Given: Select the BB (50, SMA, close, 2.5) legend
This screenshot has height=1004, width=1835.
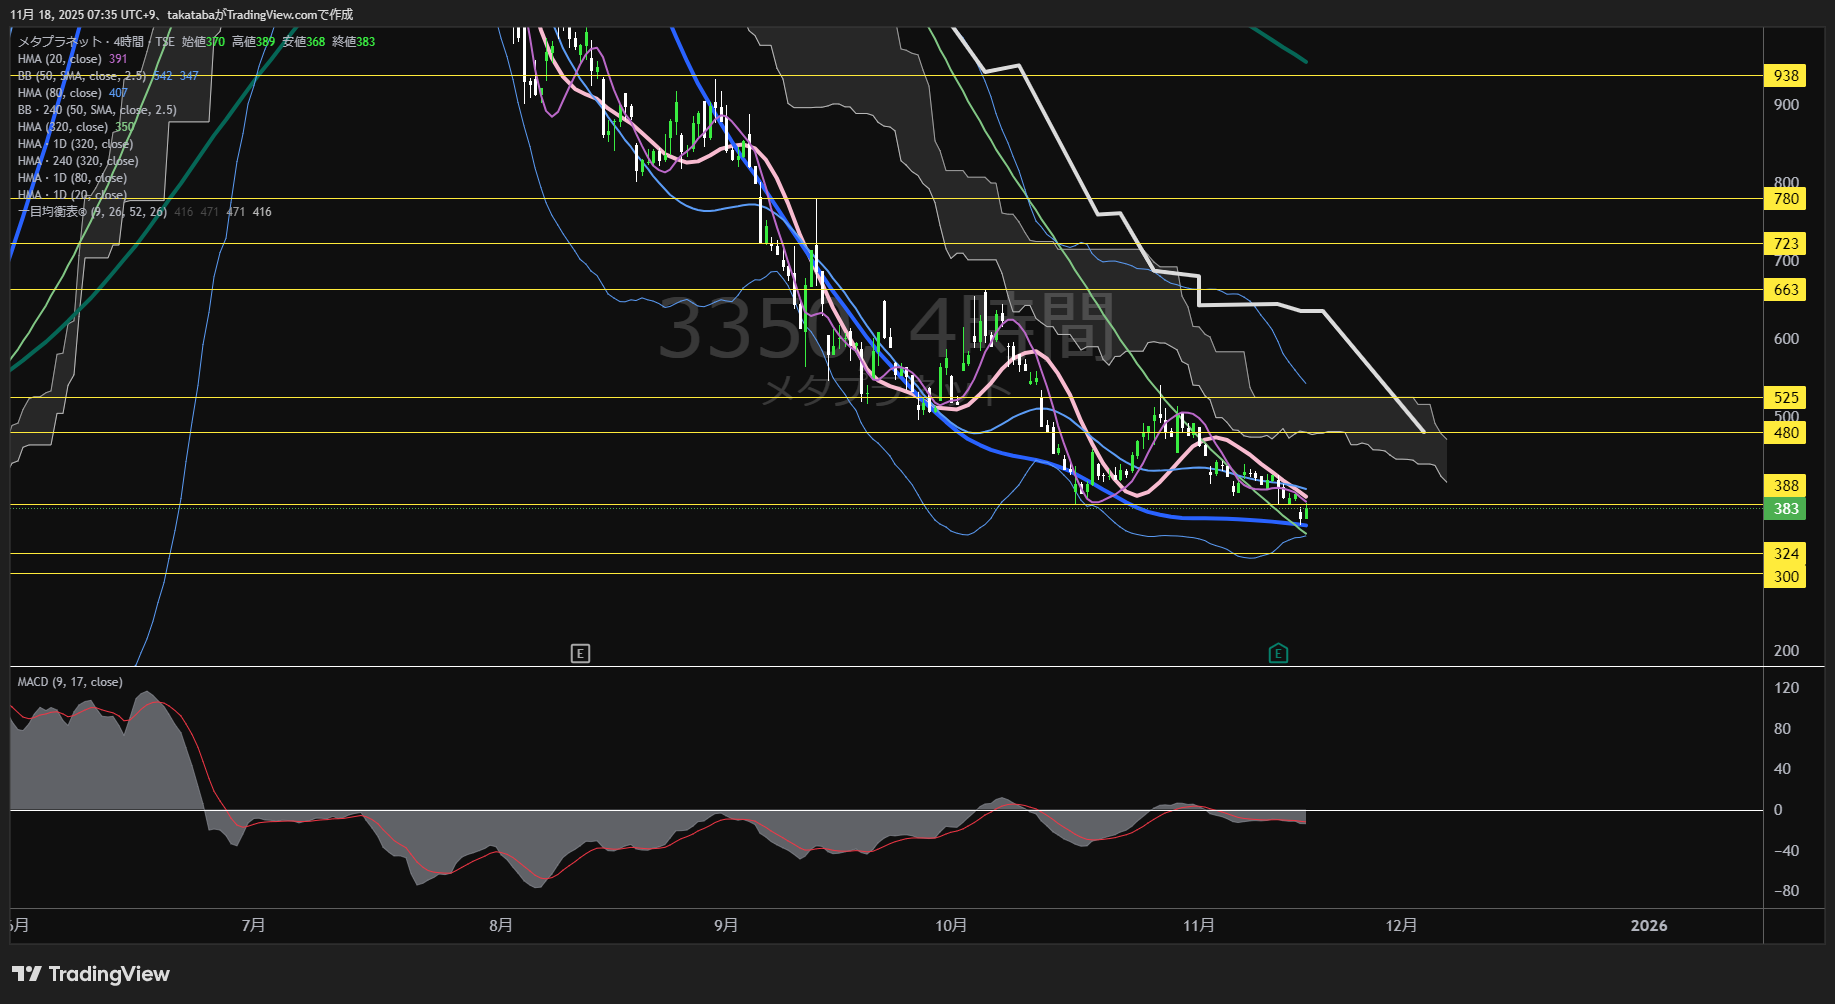Looking at the screenshot, I should tap(82, 76).
